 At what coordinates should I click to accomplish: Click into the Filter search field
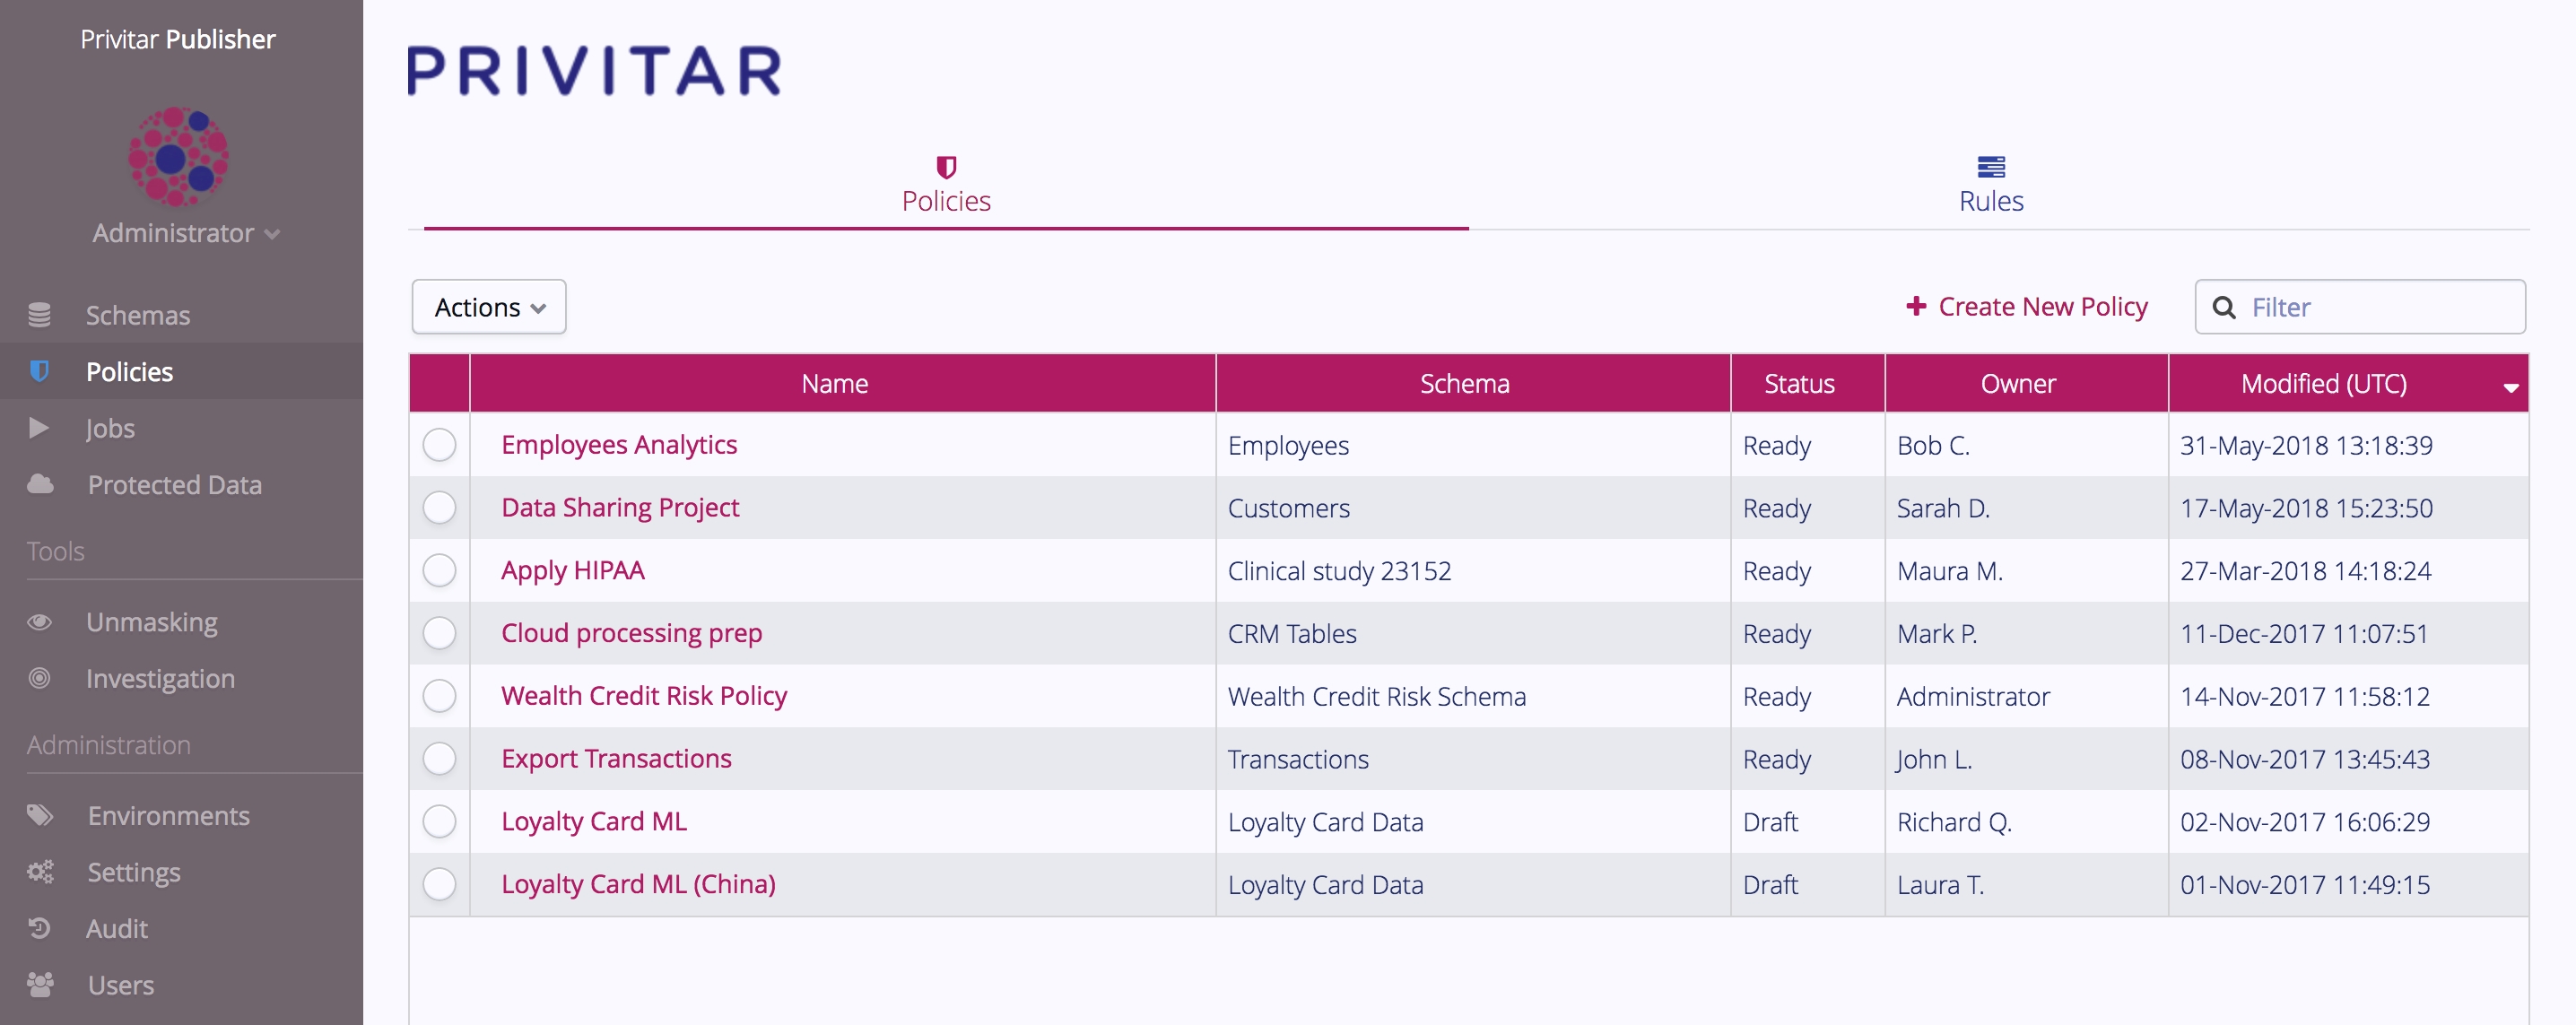click(x=2360, y=307)
